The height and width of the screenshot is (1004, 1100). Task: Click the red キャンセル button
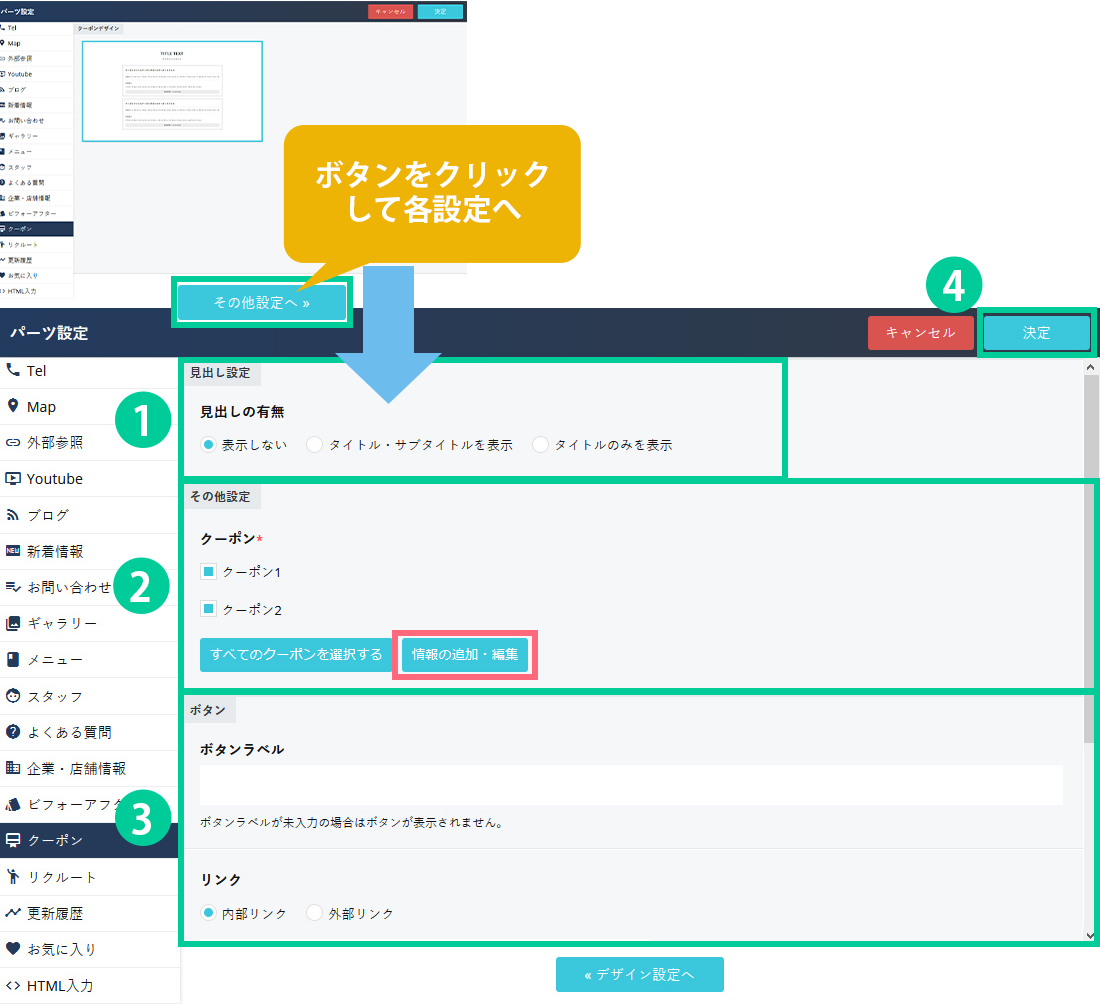click(x=920, y=333)
